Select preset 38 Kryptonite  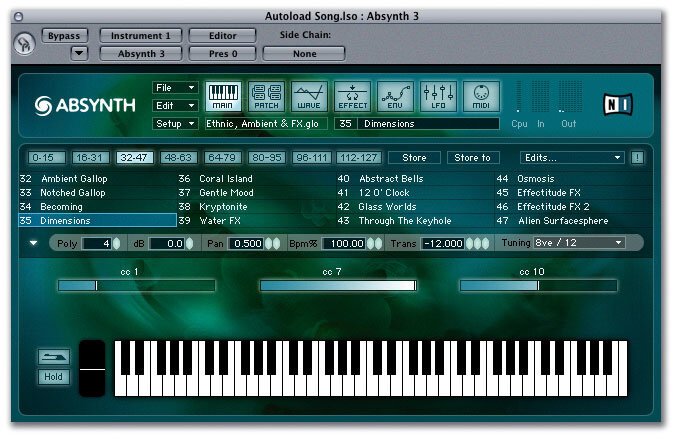[257, 207]
